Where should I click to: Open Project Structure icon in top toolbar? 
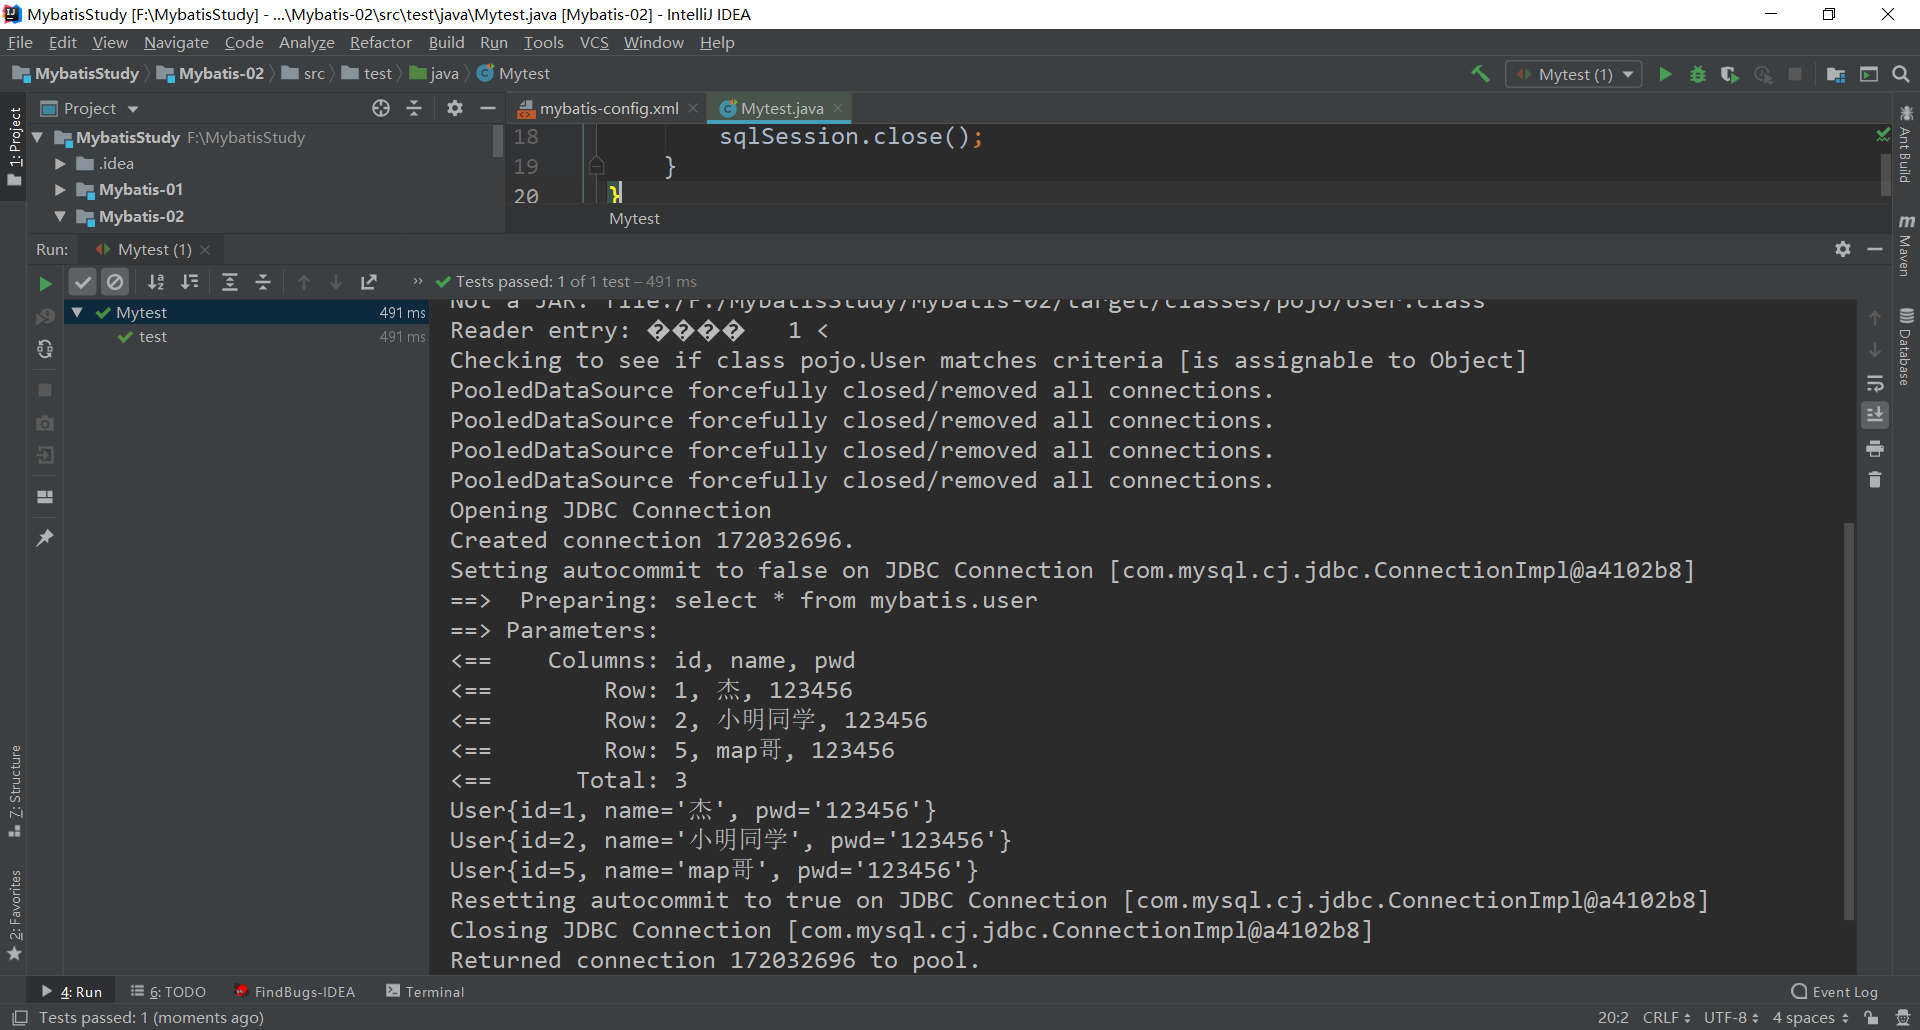(1836, 74)
